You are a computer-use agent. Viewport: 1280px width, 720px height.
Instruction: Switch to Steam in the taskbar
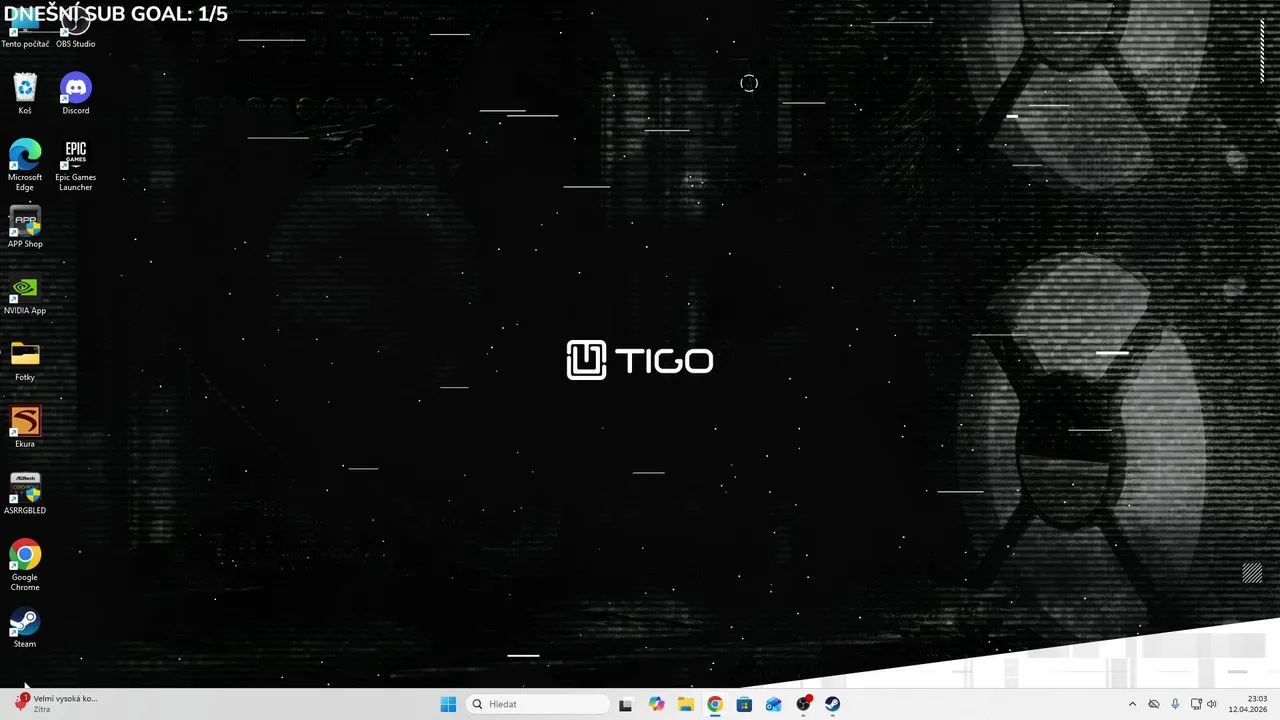tap(833, 704)
